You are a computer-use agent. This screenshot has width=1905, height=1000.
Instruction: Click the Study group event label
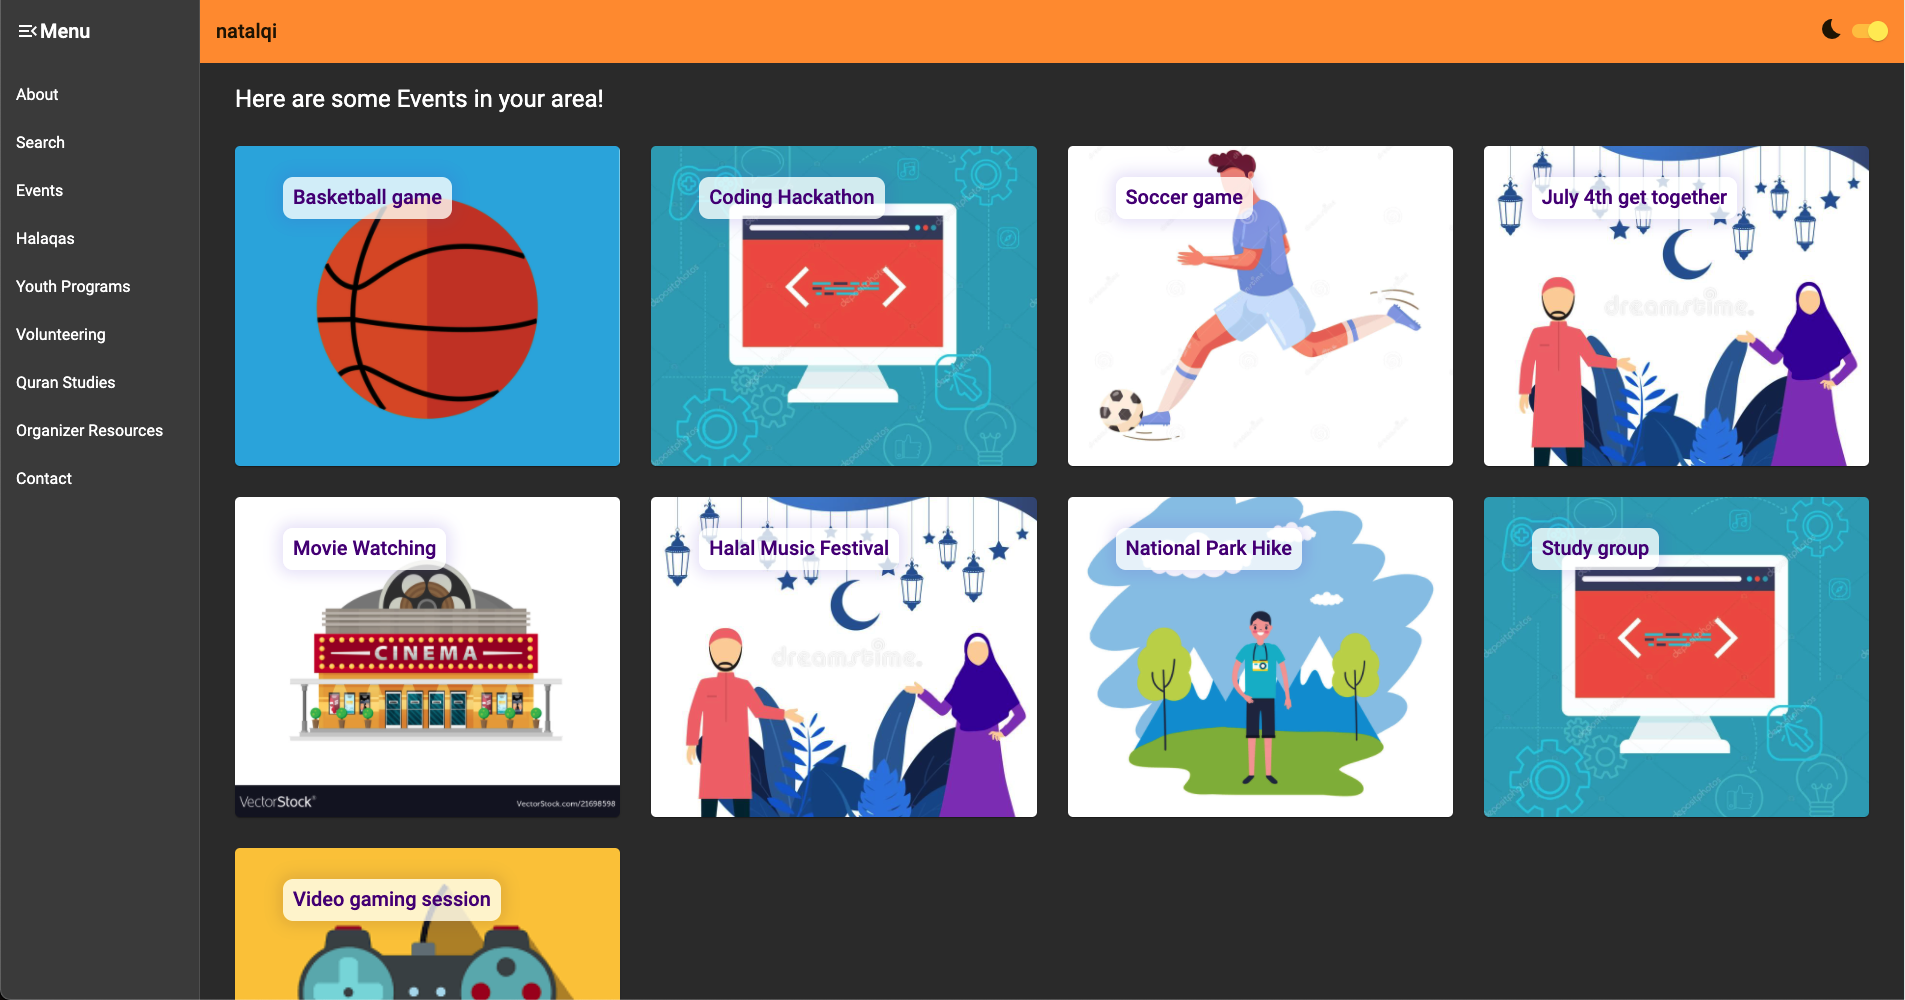pos(1595,548)
